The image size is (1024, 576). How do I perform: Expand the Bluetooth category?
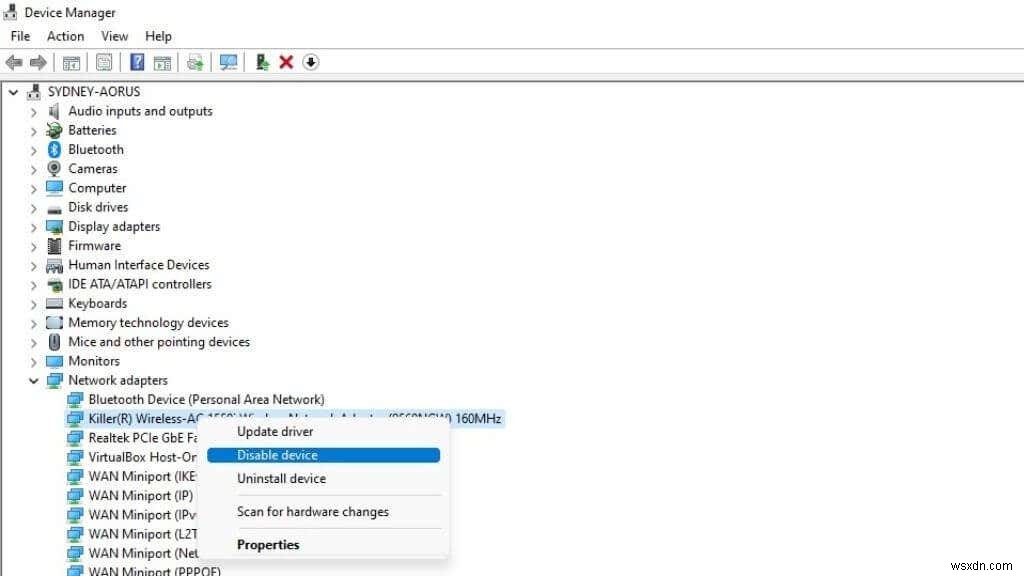click(x=34, y=149)
